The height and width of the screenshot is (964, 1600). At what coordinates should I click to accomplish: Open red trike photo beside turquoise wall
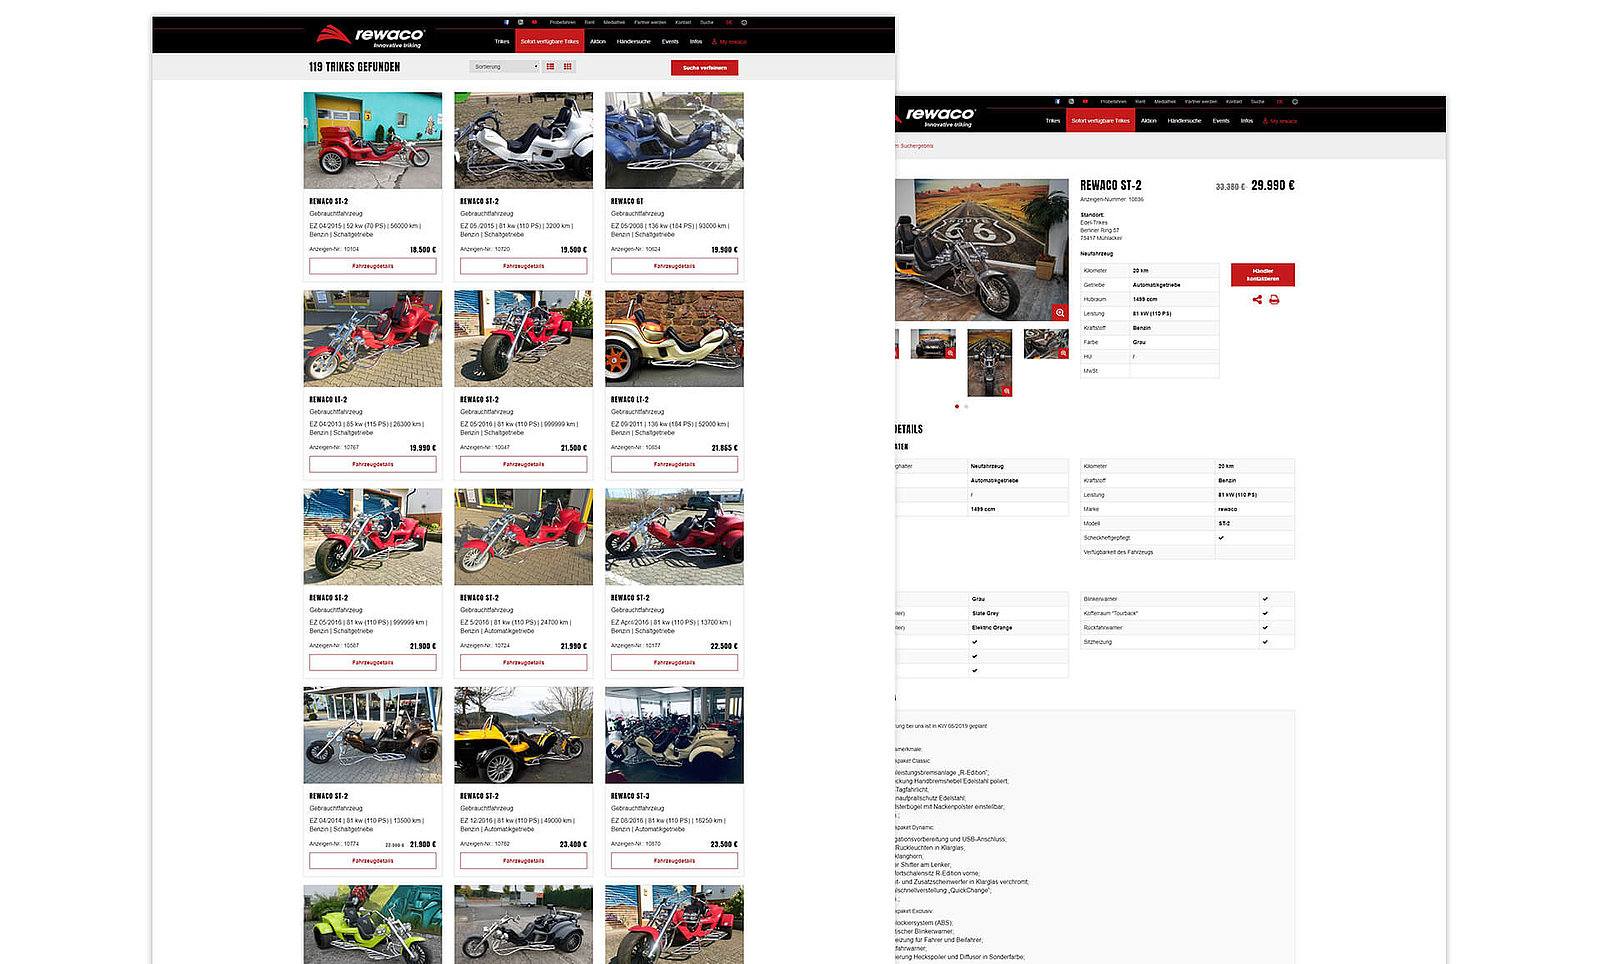point(373,141)
